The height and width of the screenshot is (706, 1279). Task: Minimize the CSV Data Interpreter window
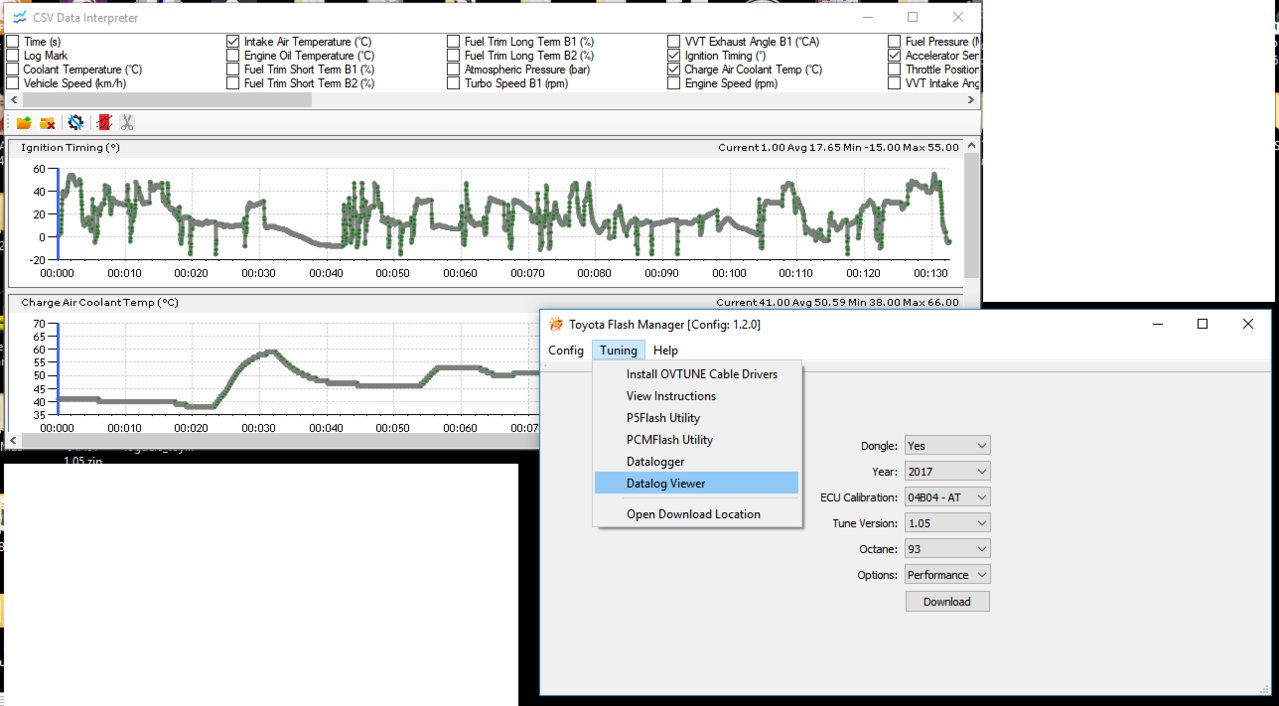pos(866,18)
